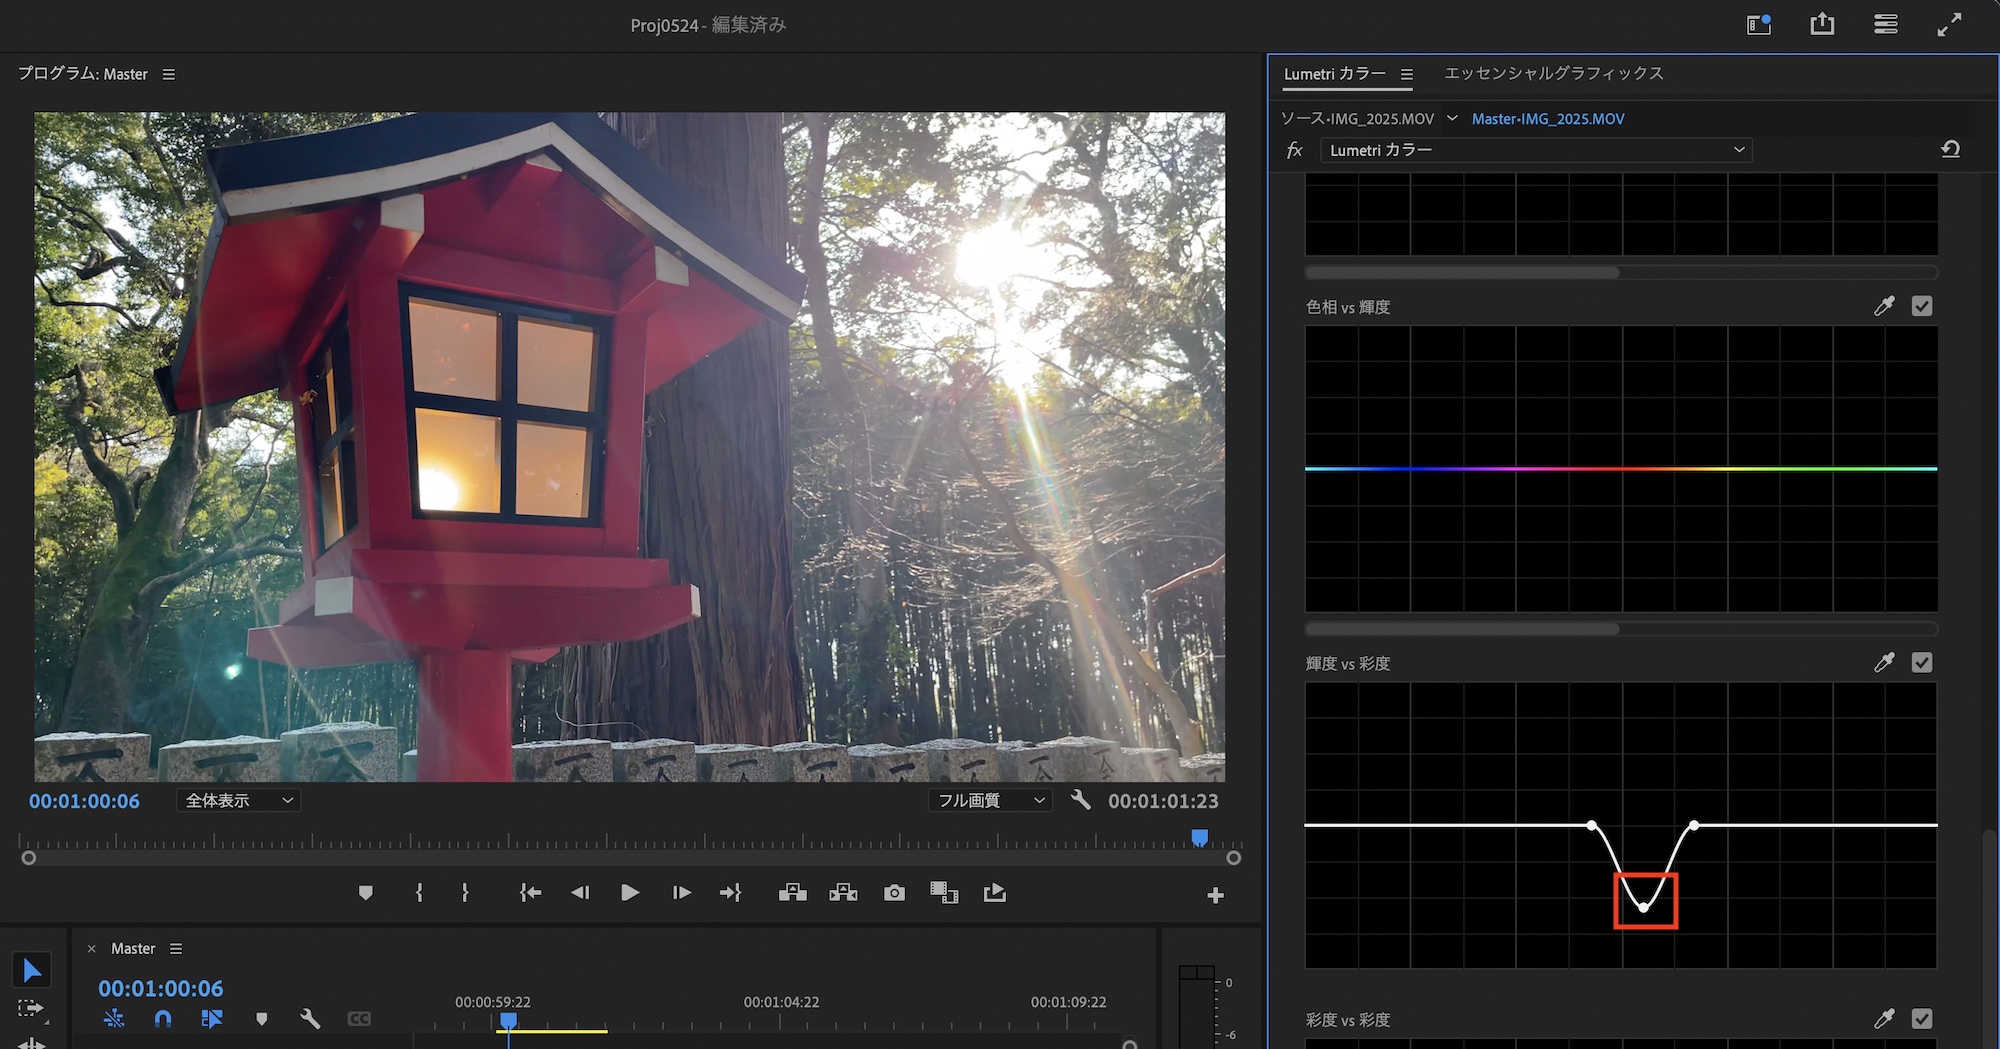Image resolution: width=2000 pixels, height=1049 pixels.
Task: Click the Step Forward one frame icon
Action: click(682, 892)
